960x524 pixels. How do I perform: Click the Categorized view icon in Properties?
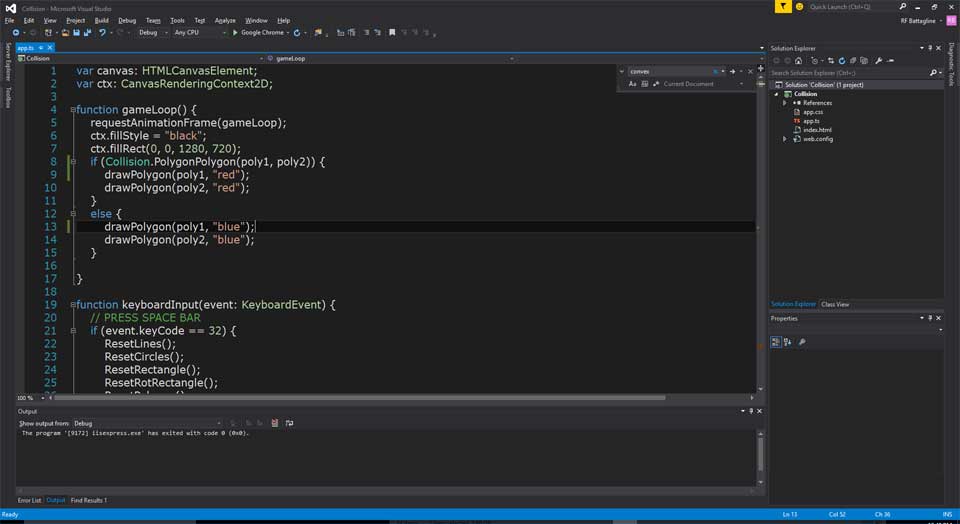tap(776, 342)
